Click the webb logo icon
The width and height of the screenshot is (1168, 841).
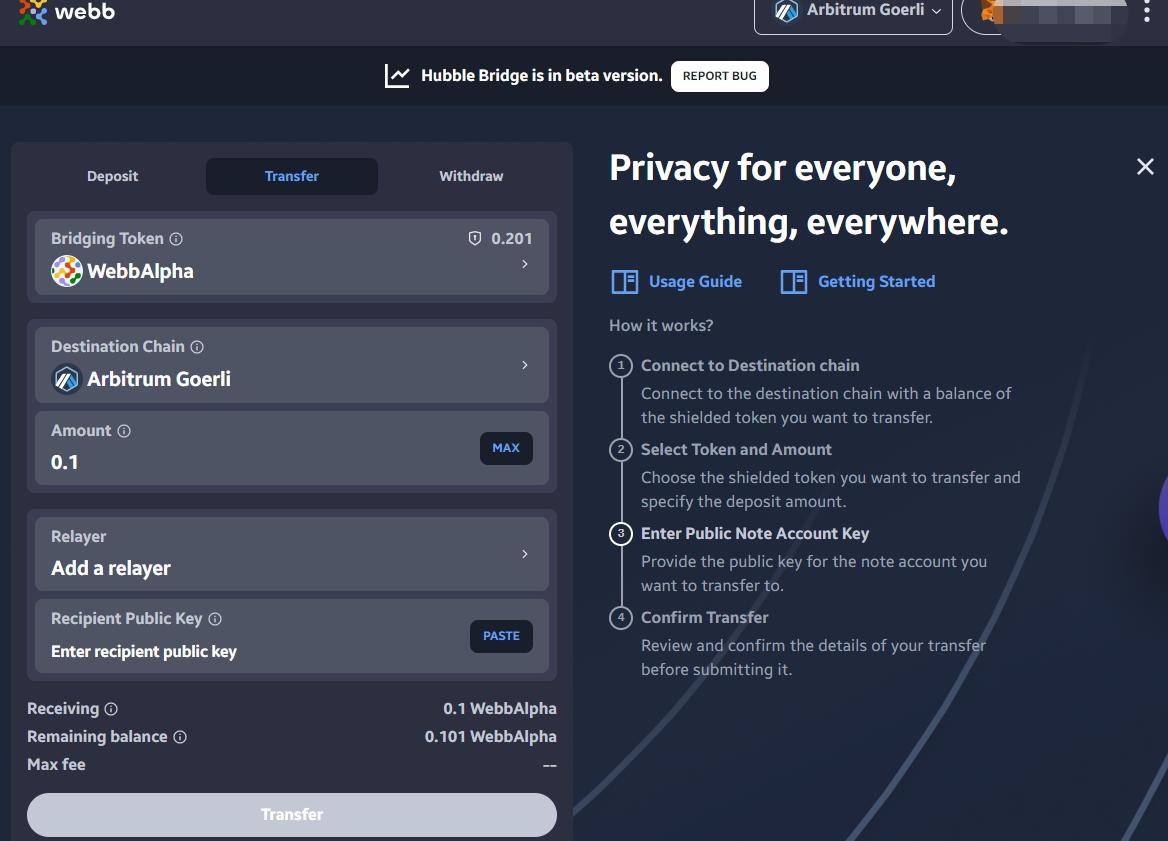pos(33,12)
